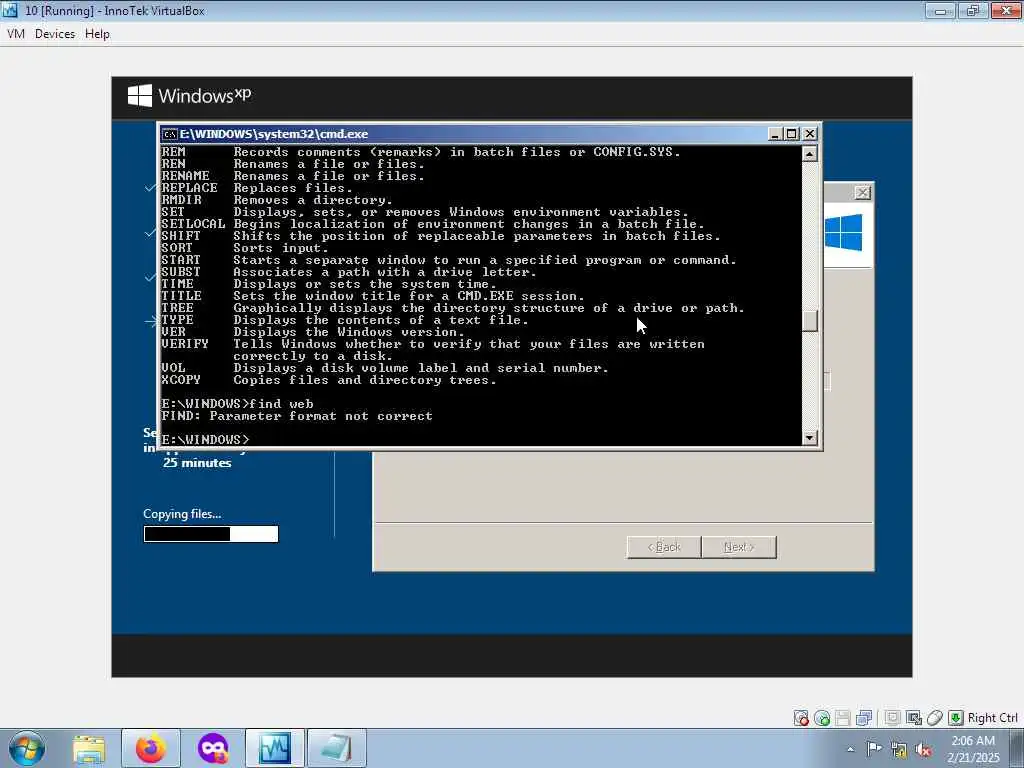Click the network tray icon
Screen dimensions: 1024x768
[899, 750]
